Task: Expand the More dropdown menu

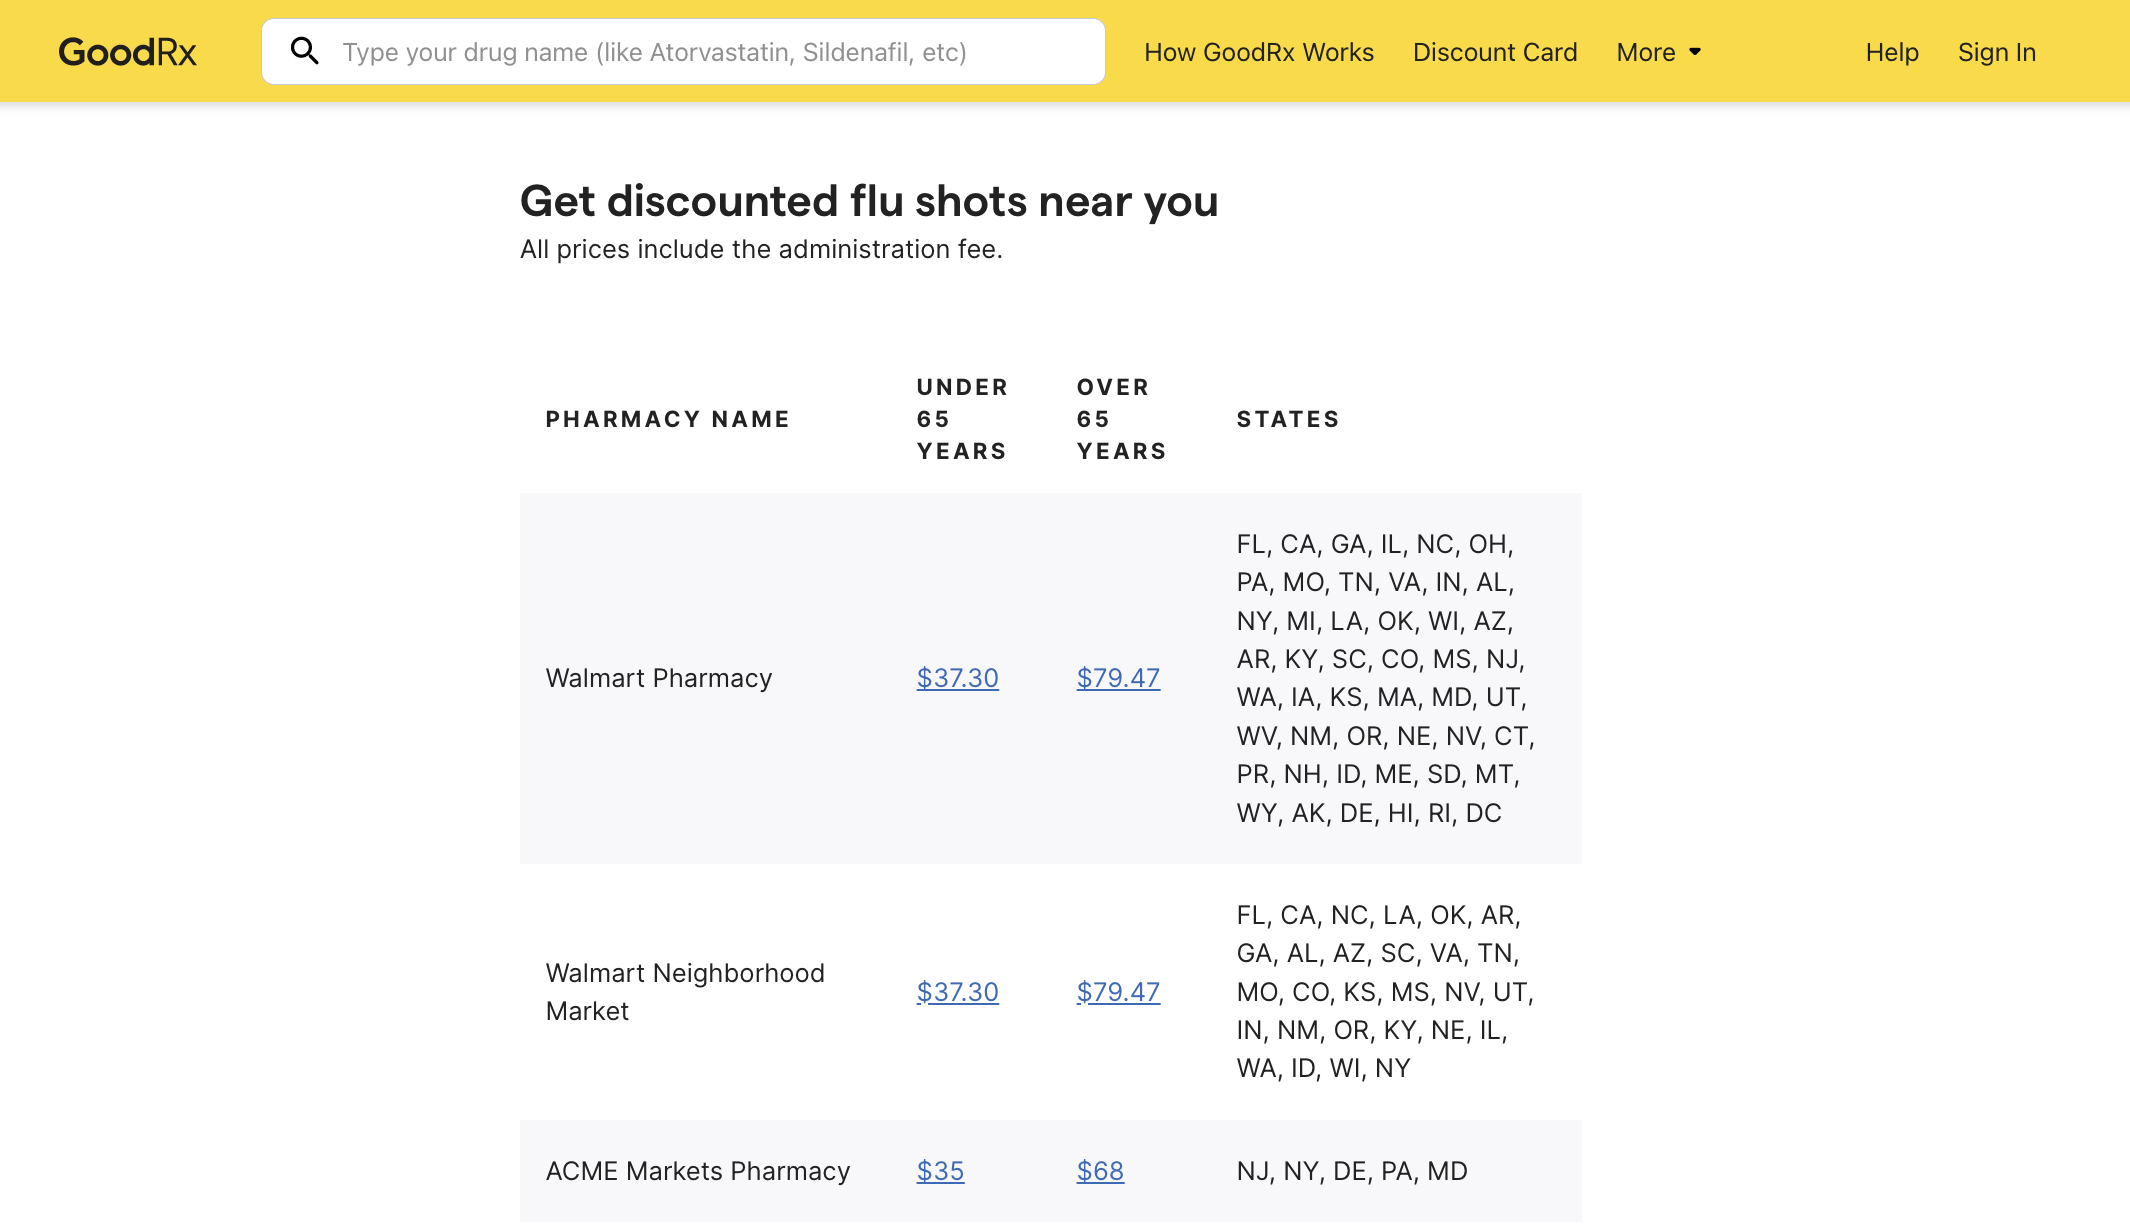Action: [x=1659, y=52]
